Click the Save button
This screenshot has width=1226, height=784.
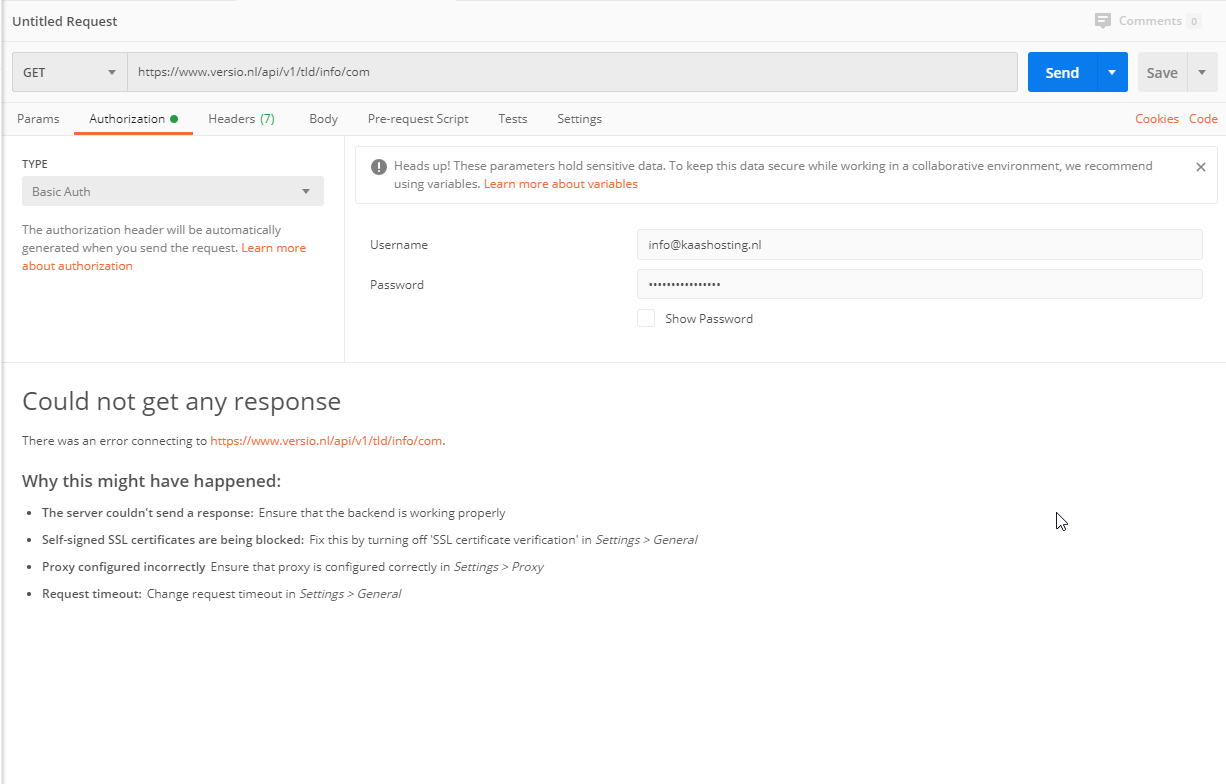coord(1161,73)
